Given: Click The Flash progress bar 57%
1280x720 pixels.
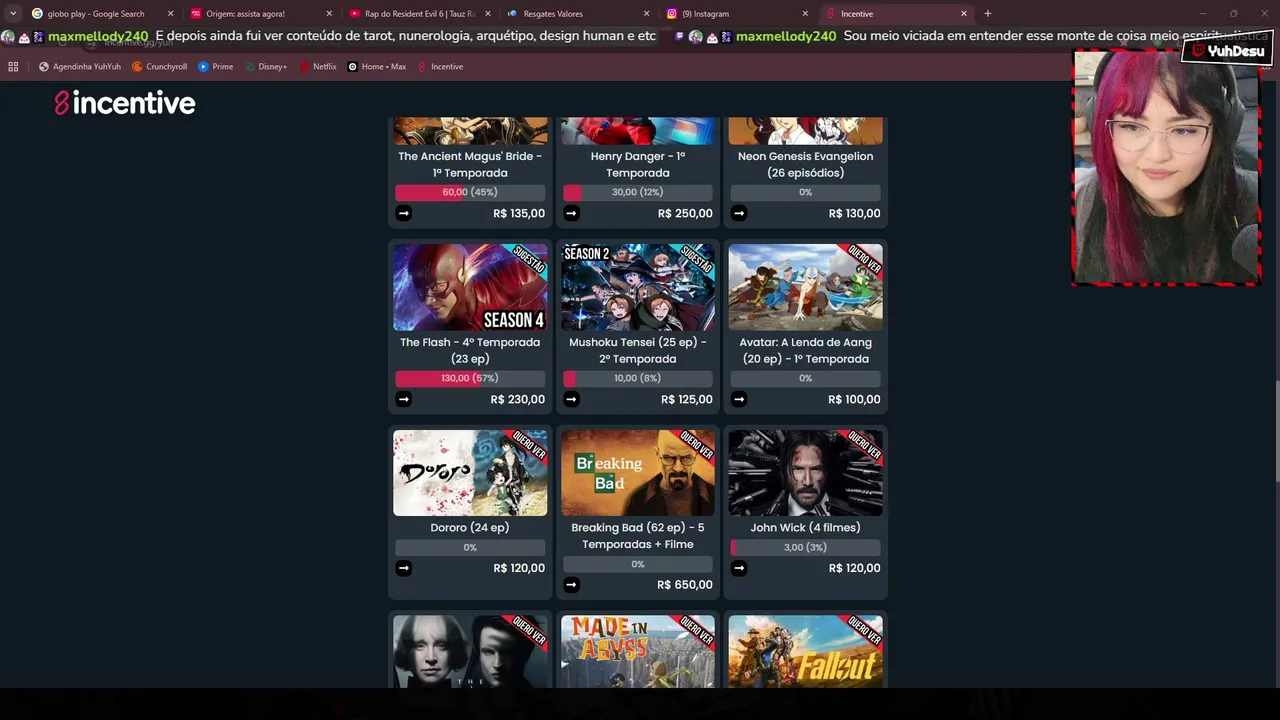Looking at the screenshot, I should (470, 378).
